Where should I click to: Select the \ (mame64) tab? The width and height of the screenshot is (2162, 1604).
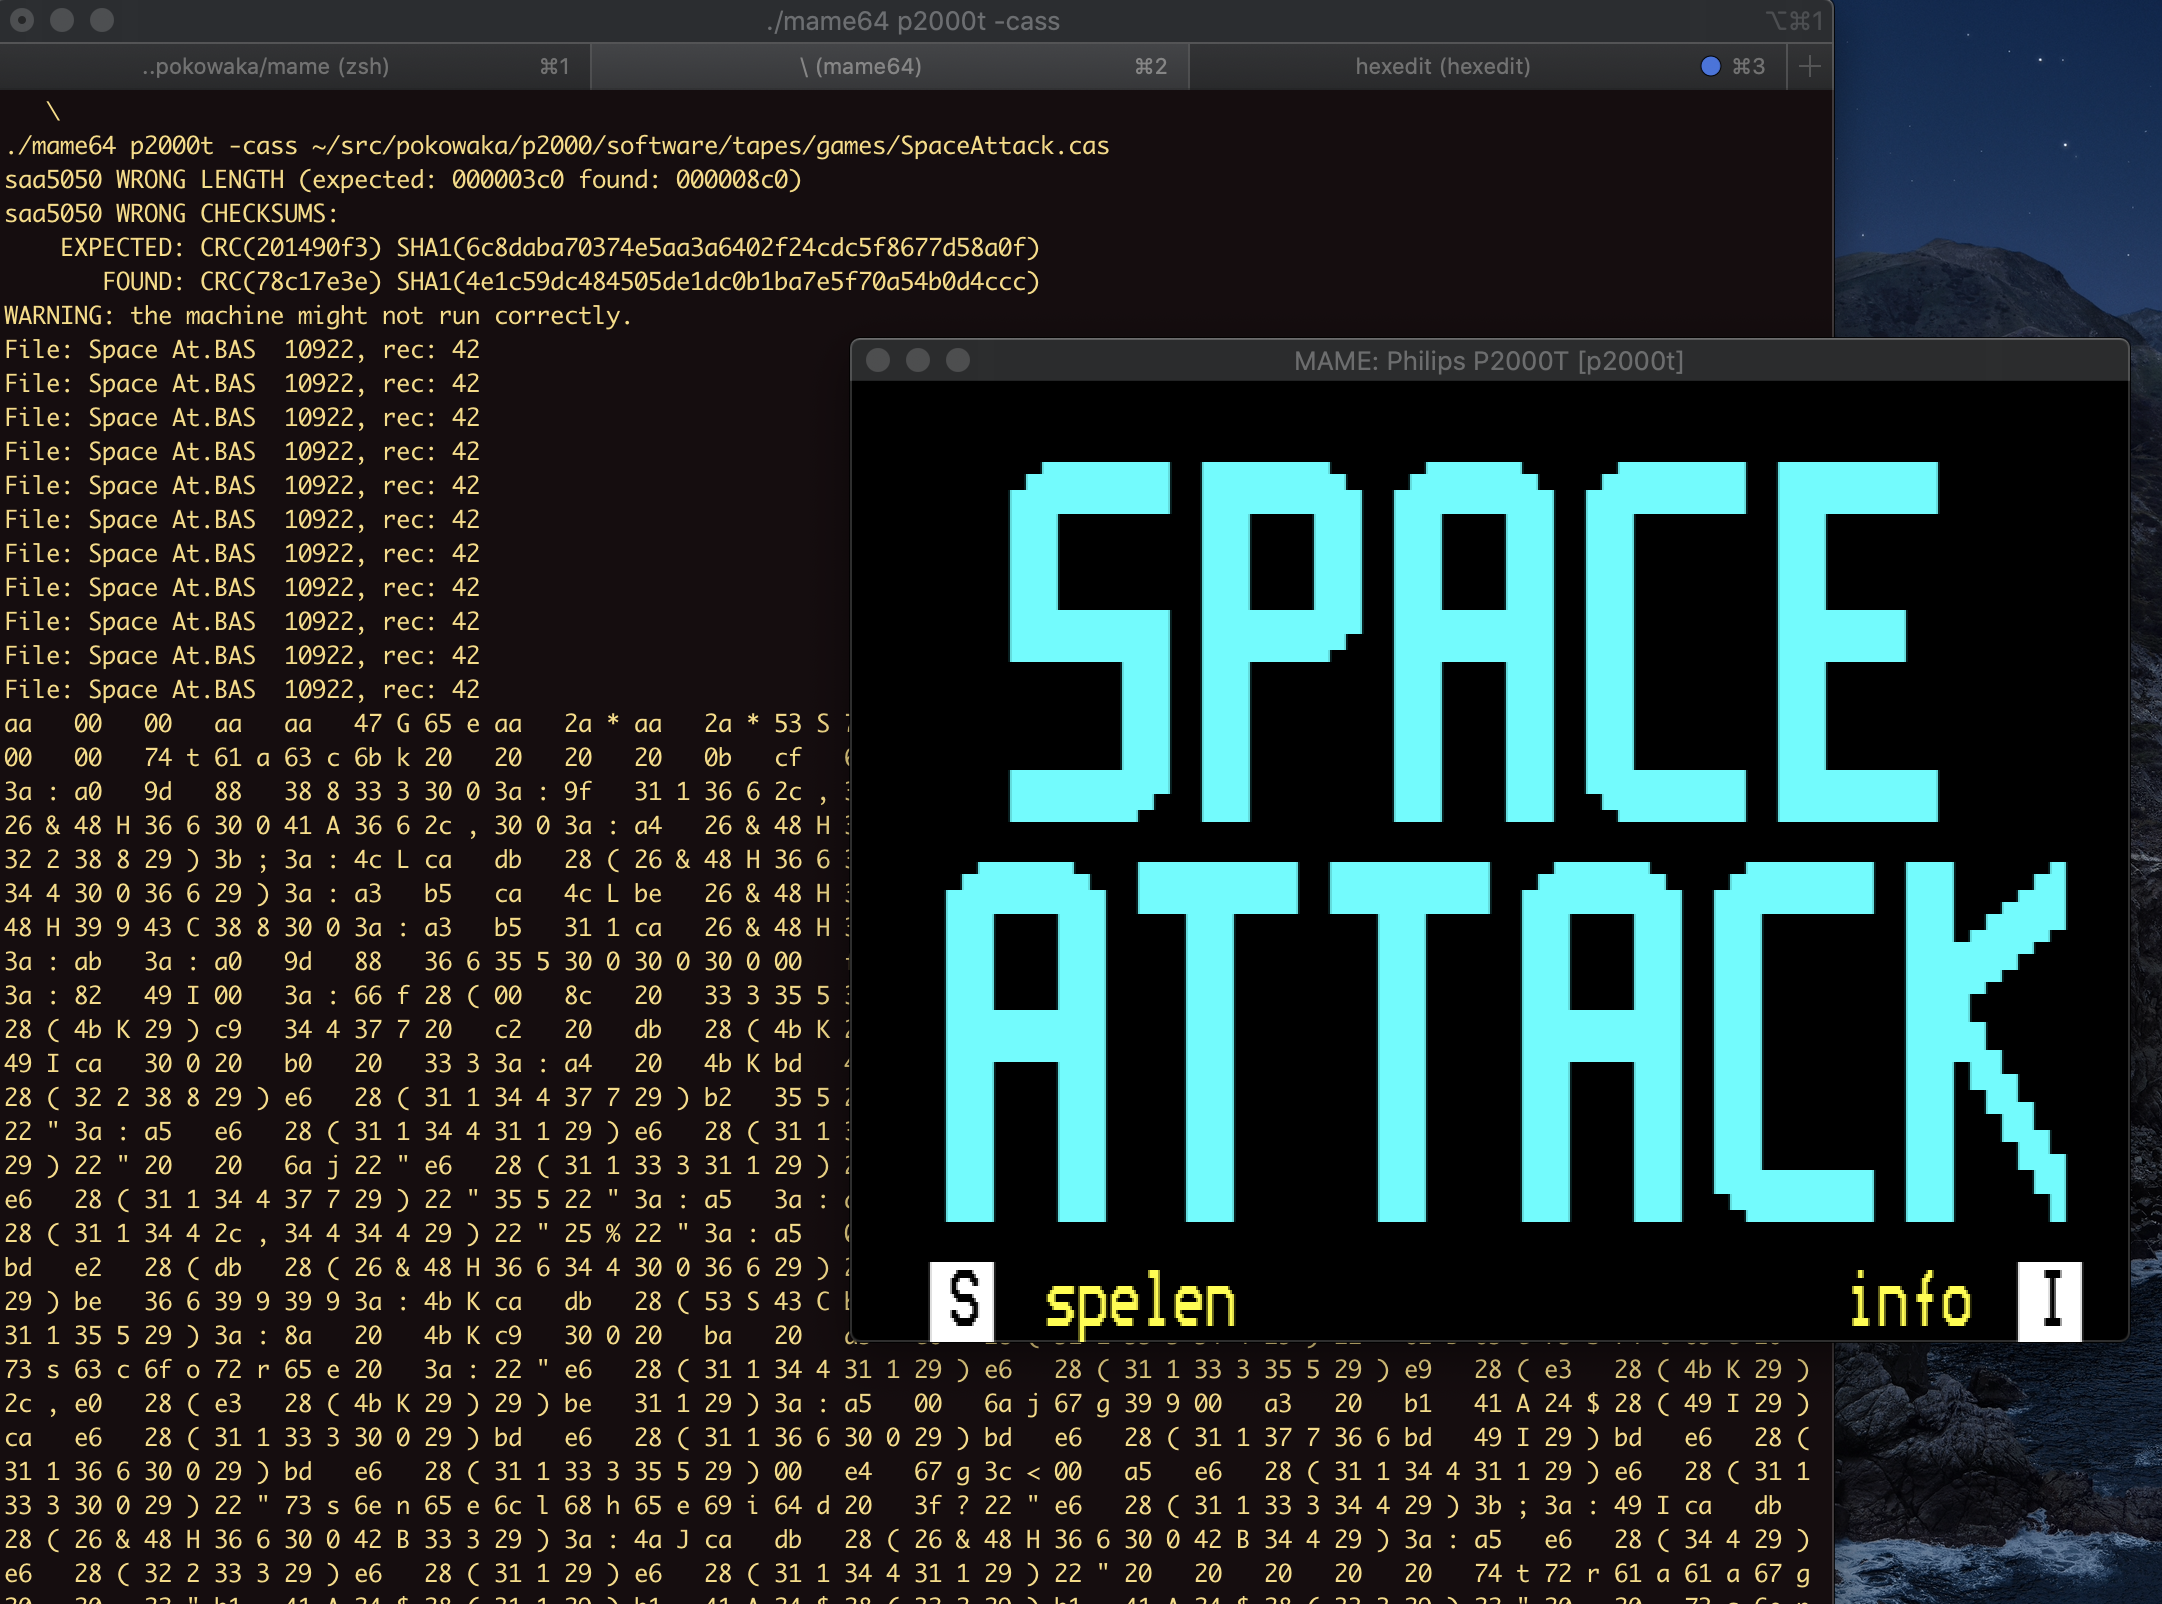(860, 66)
